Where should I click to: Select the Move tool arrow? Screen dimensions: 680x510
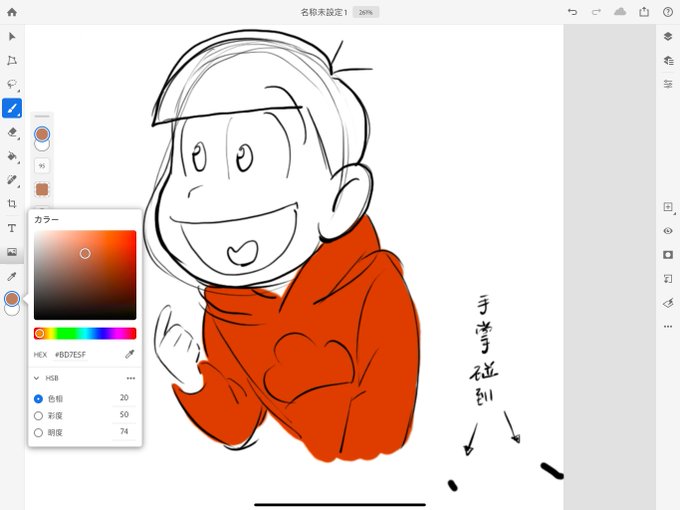12,36
